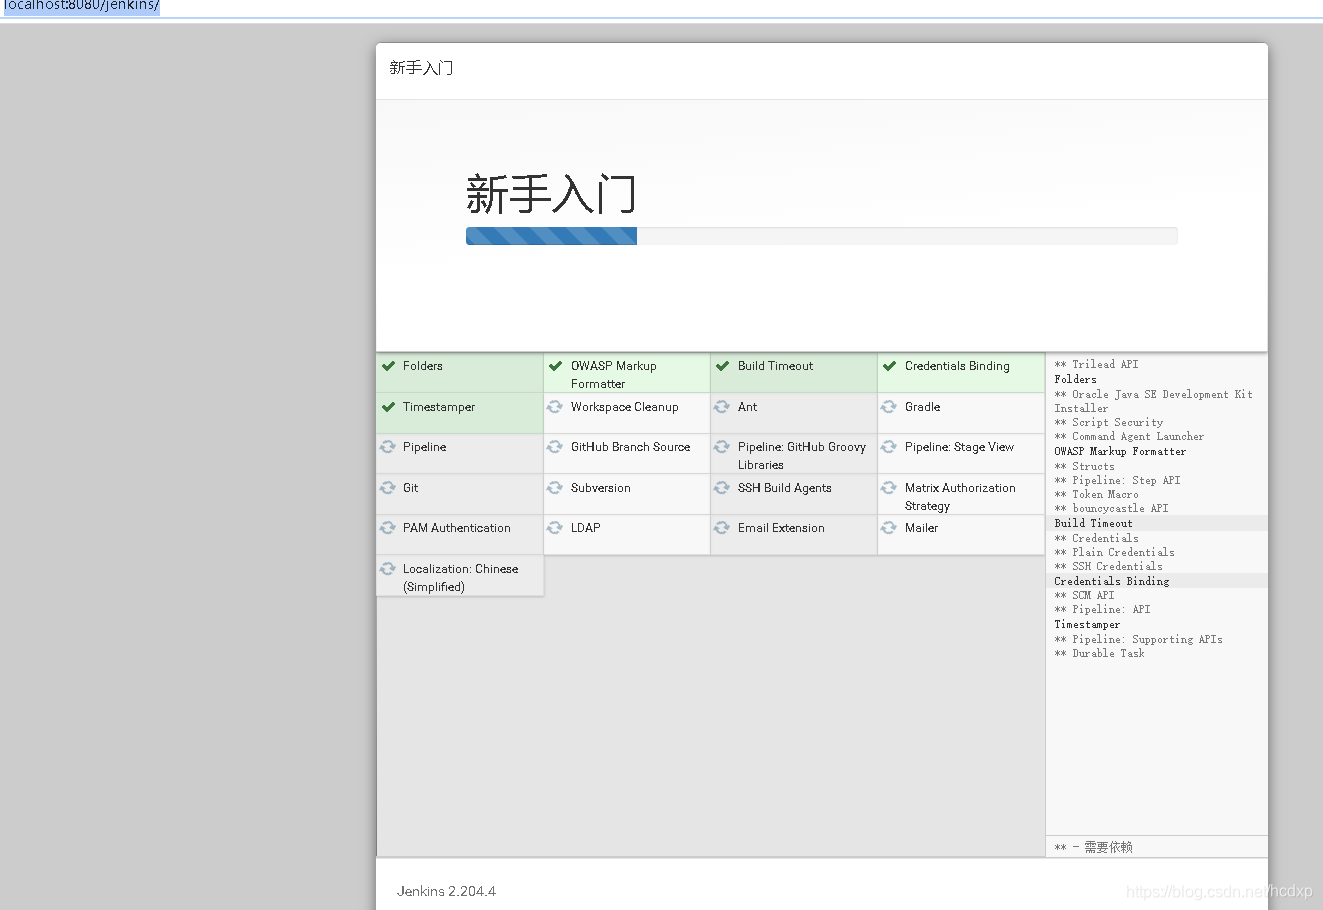Click the small 新手入门 dialog title
Image resolution: width=1323 pixels, height=910 pixels.
tap(421, 68)
